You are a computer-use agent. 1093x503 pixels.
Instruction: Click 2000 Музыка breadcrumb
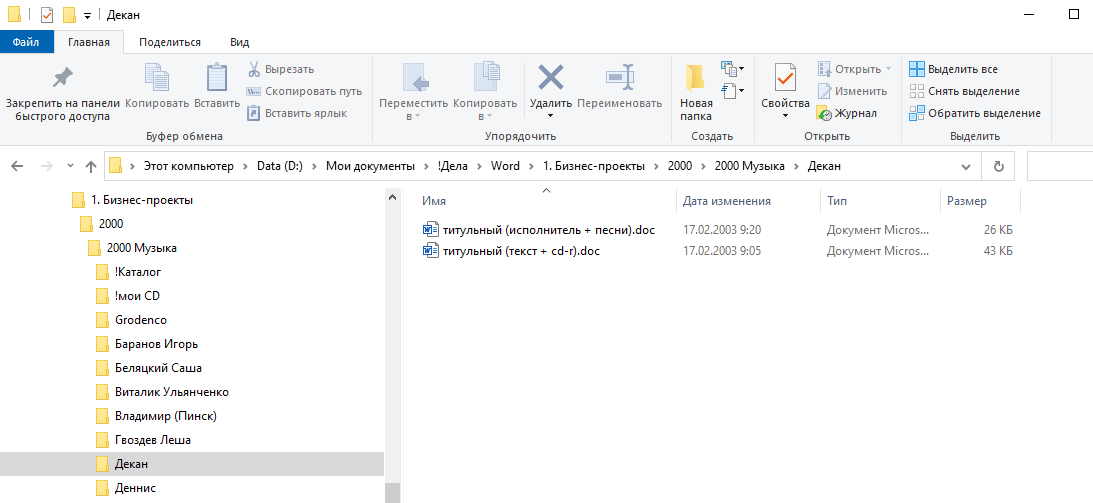click(x=749, y=167)
